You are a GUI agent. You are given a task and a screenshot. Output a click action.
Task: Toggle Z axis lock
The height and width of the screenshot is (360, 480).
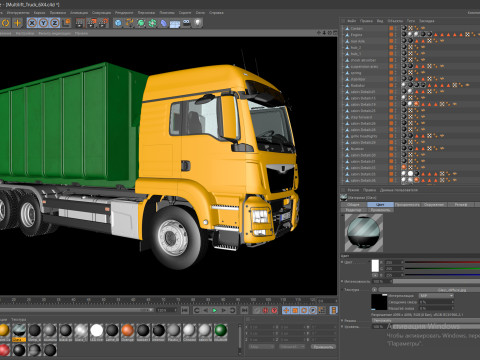(55, 23)
